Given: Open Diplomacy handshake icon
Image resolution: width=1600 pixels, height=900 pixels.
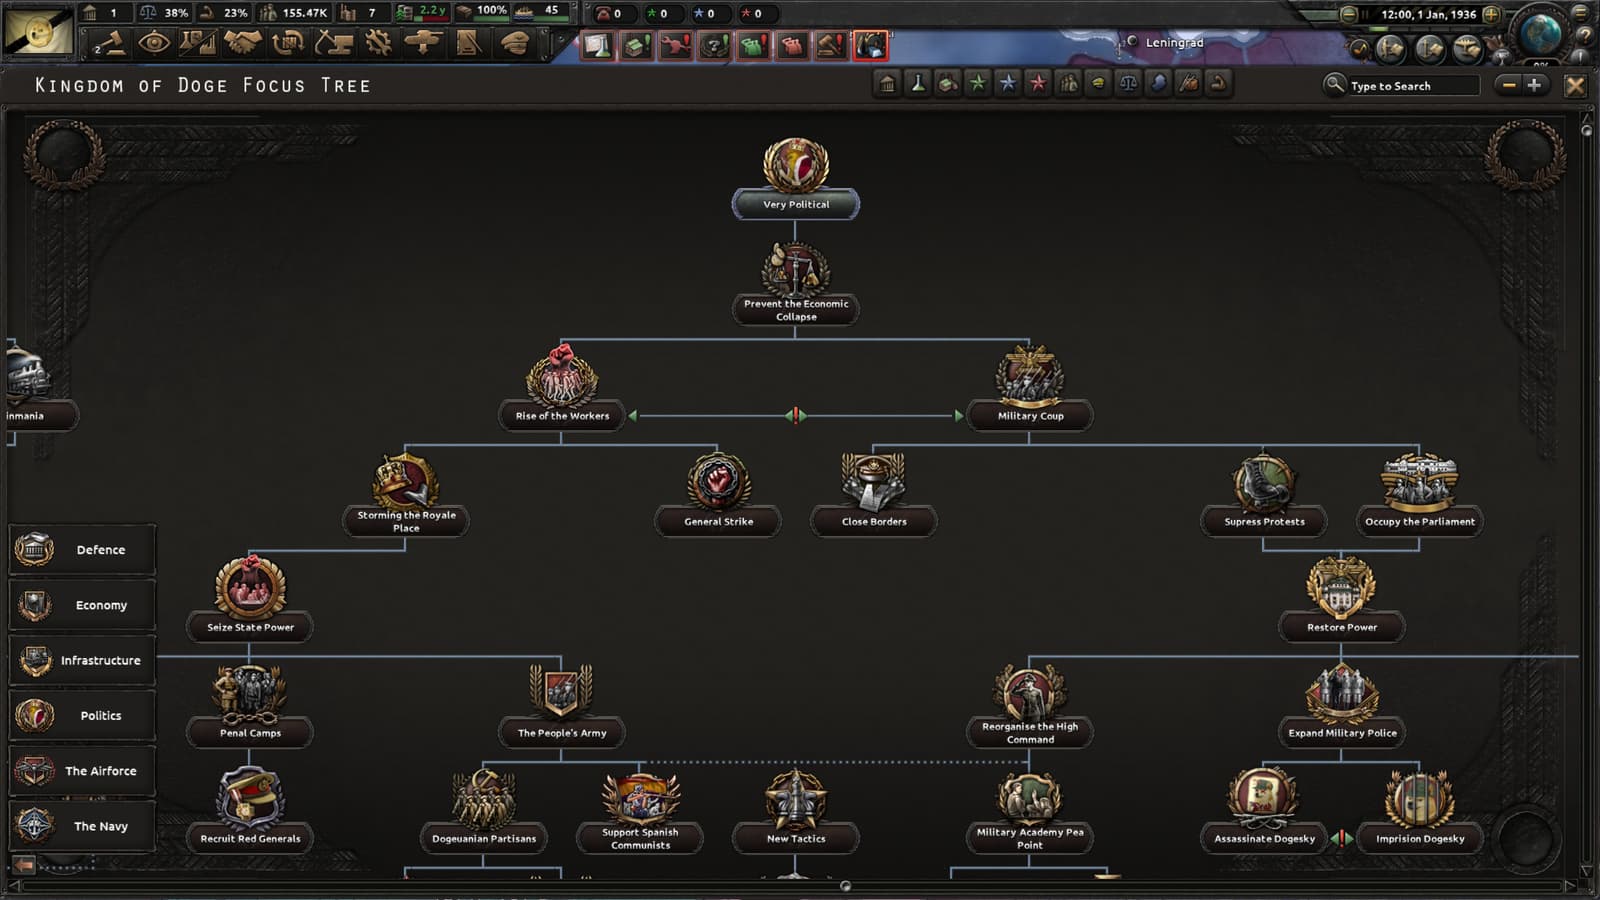Looking at the screenshot, I should point(243,42).
